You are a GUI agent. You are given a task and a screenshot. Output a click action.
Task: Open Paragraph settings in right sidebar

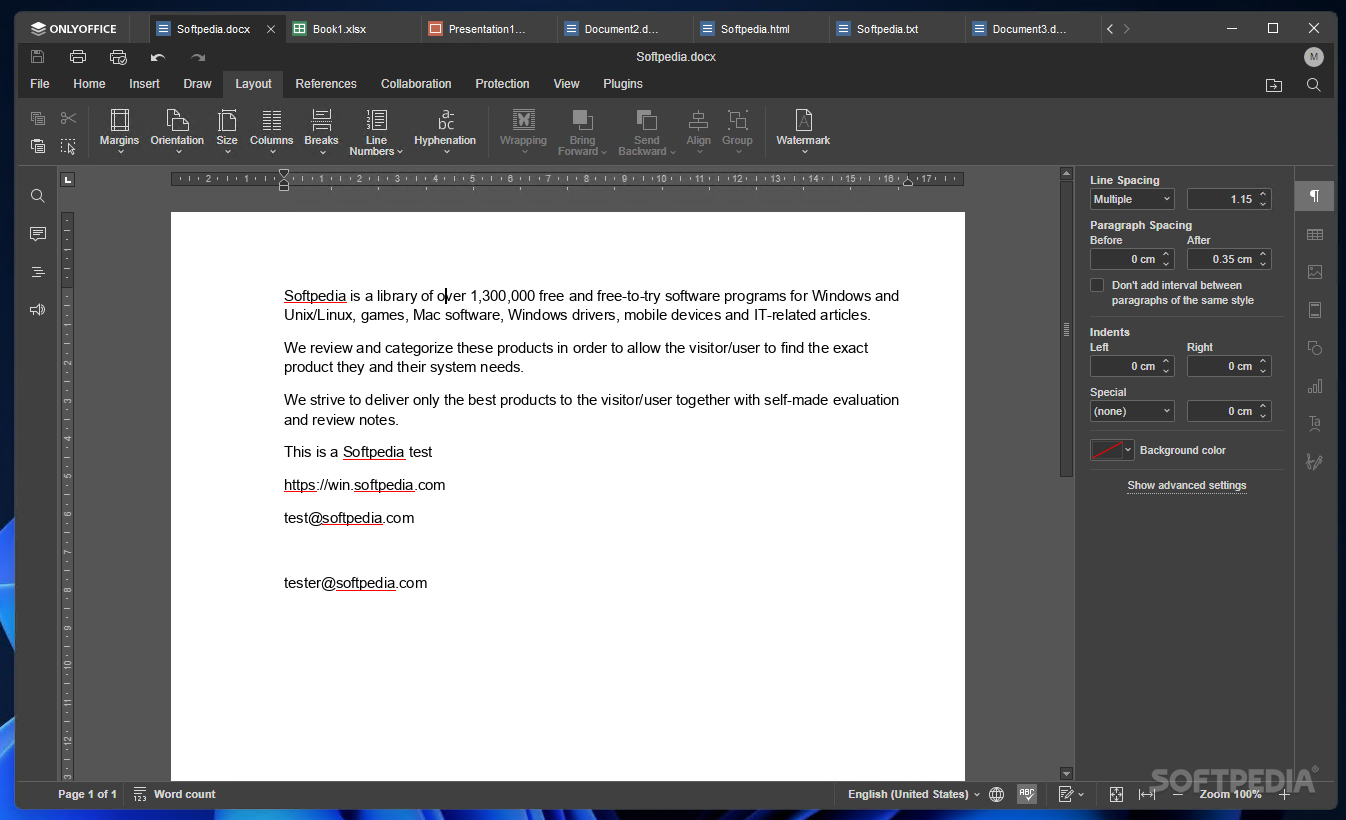point(1314,196)
